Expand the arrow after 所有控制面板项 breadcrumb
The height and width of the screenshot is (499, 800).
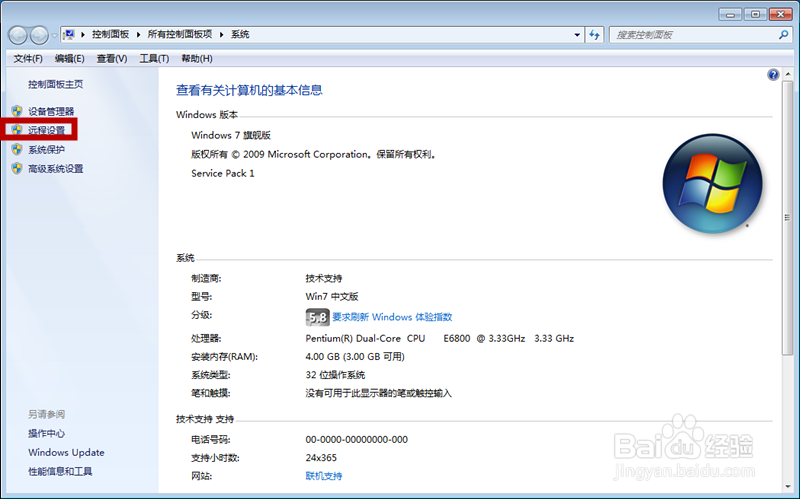221,35
